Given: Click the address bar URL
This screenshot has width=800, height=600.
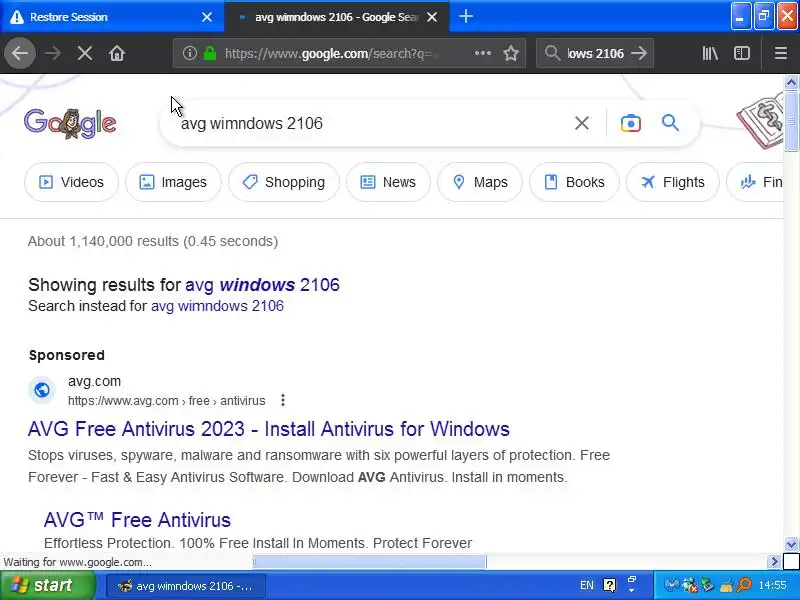Looking at the screenshot, I should pyautogui.click(x=332, y=53).
